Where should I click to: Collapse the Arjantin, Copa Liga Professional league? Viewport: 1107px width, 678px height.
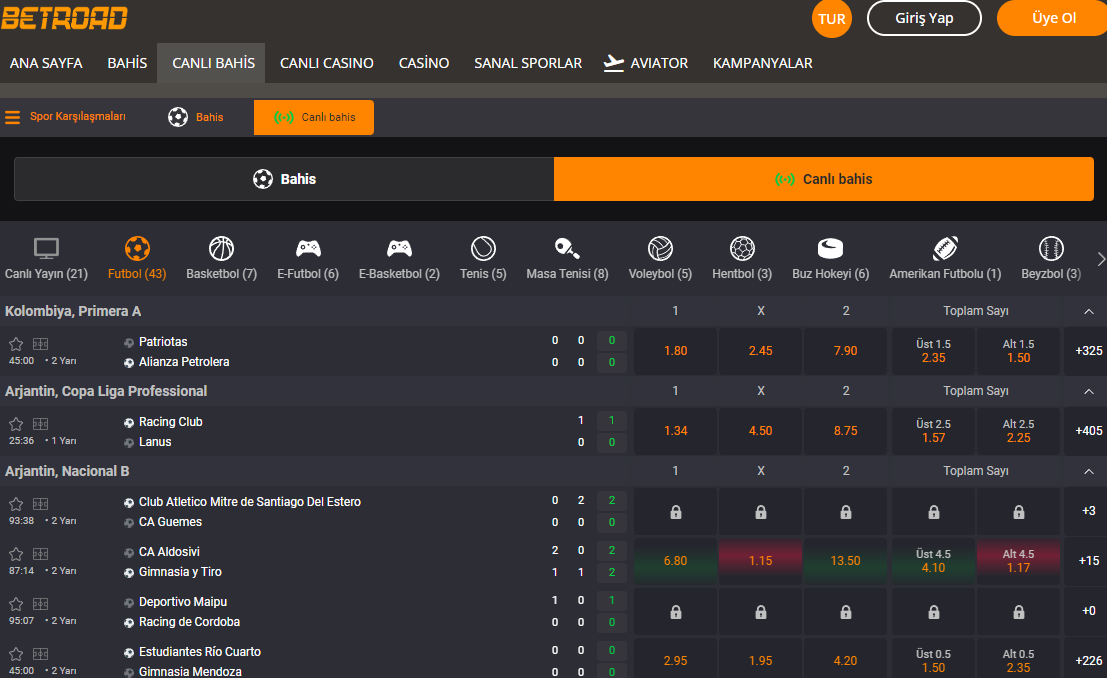[1089, 391]
